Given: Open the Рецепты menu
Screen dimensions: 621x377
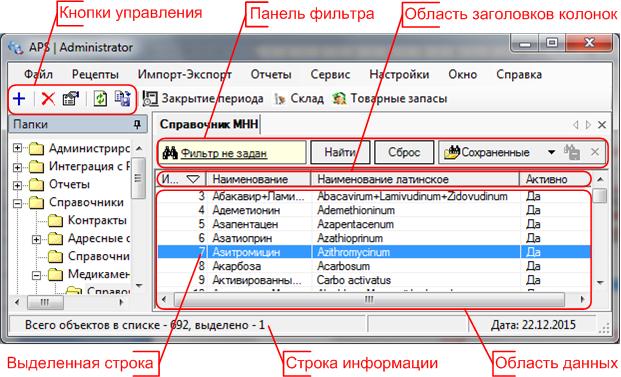Looking at the screenshot, I should [x=95, y=74].
